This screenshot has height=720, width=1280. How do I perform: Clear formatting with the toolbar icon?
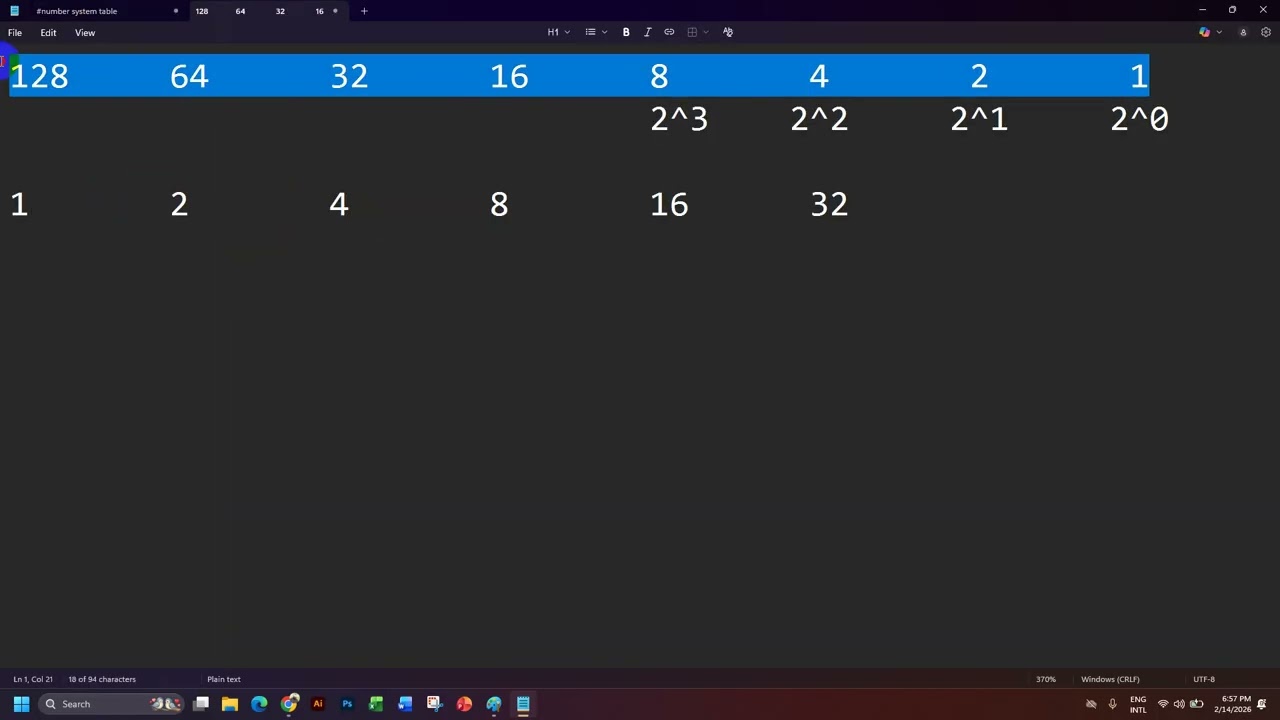(728, 32)
